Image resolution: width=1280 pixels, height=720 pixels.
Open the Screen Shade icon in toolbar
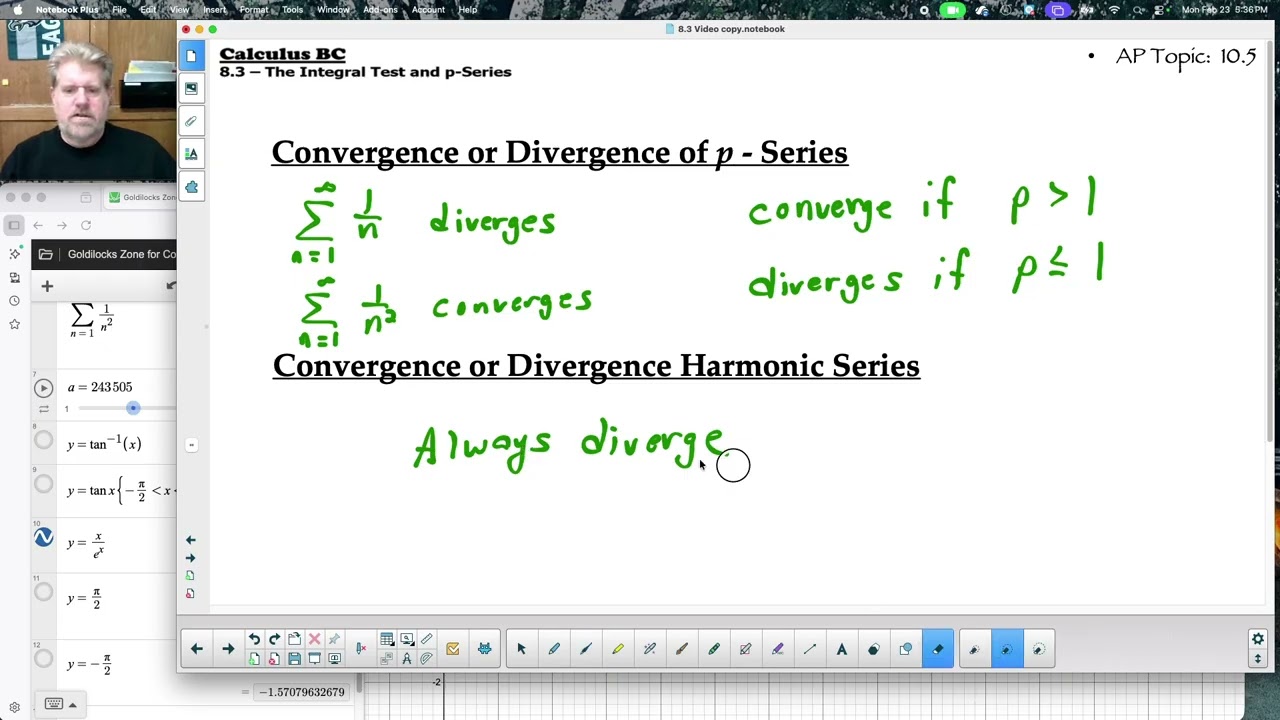pyautogui.click(x=314, y=659)
